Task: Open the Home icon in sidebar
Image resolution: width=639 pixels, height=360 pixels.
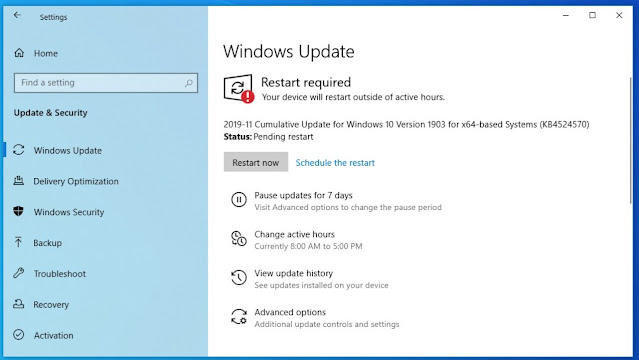Action: [x=19, y=53]
